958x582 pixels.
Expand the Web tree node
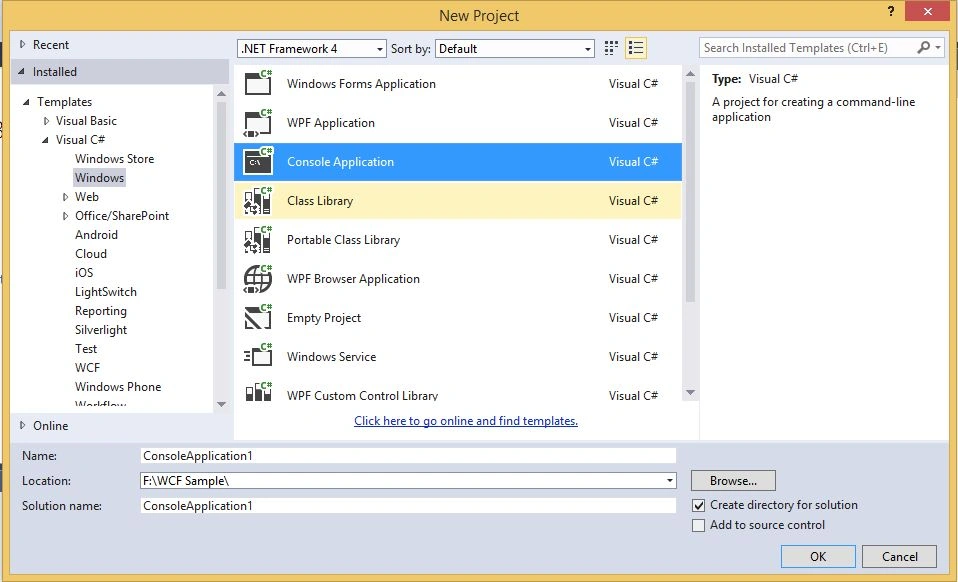[x=65, y=197]
